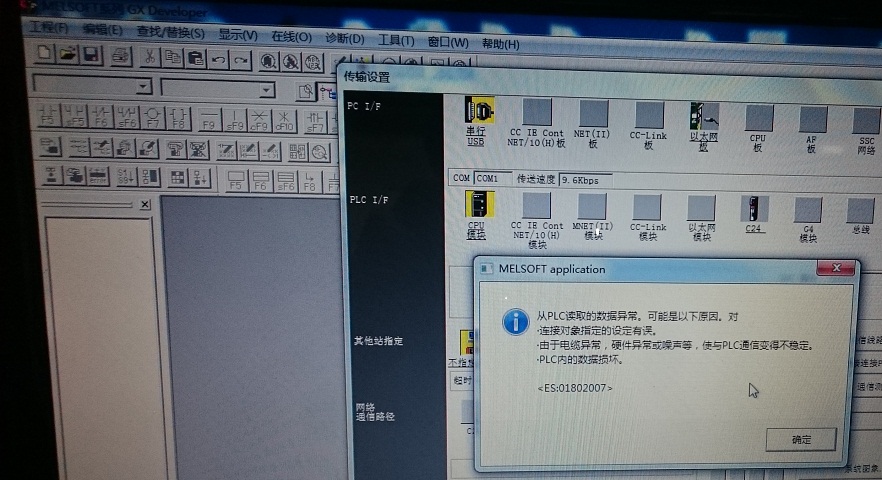Click the 确定 button in MELSOFT dialog
This screenshot has width=882, height=480.
(x=800, y=439)
